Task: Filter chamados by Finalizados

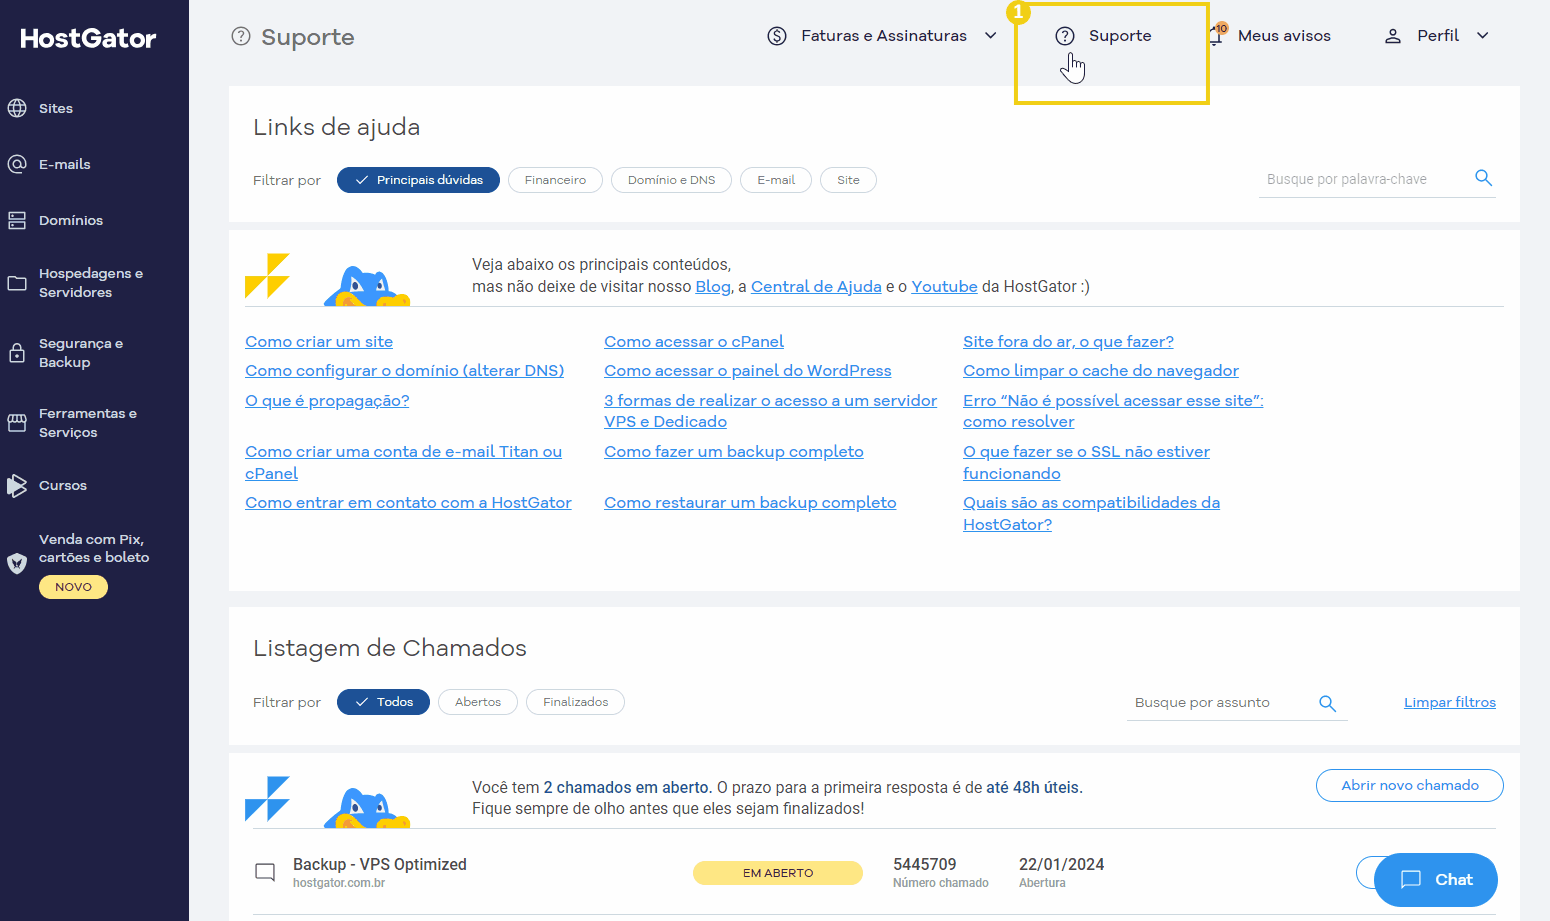Action: pos(575,702)
